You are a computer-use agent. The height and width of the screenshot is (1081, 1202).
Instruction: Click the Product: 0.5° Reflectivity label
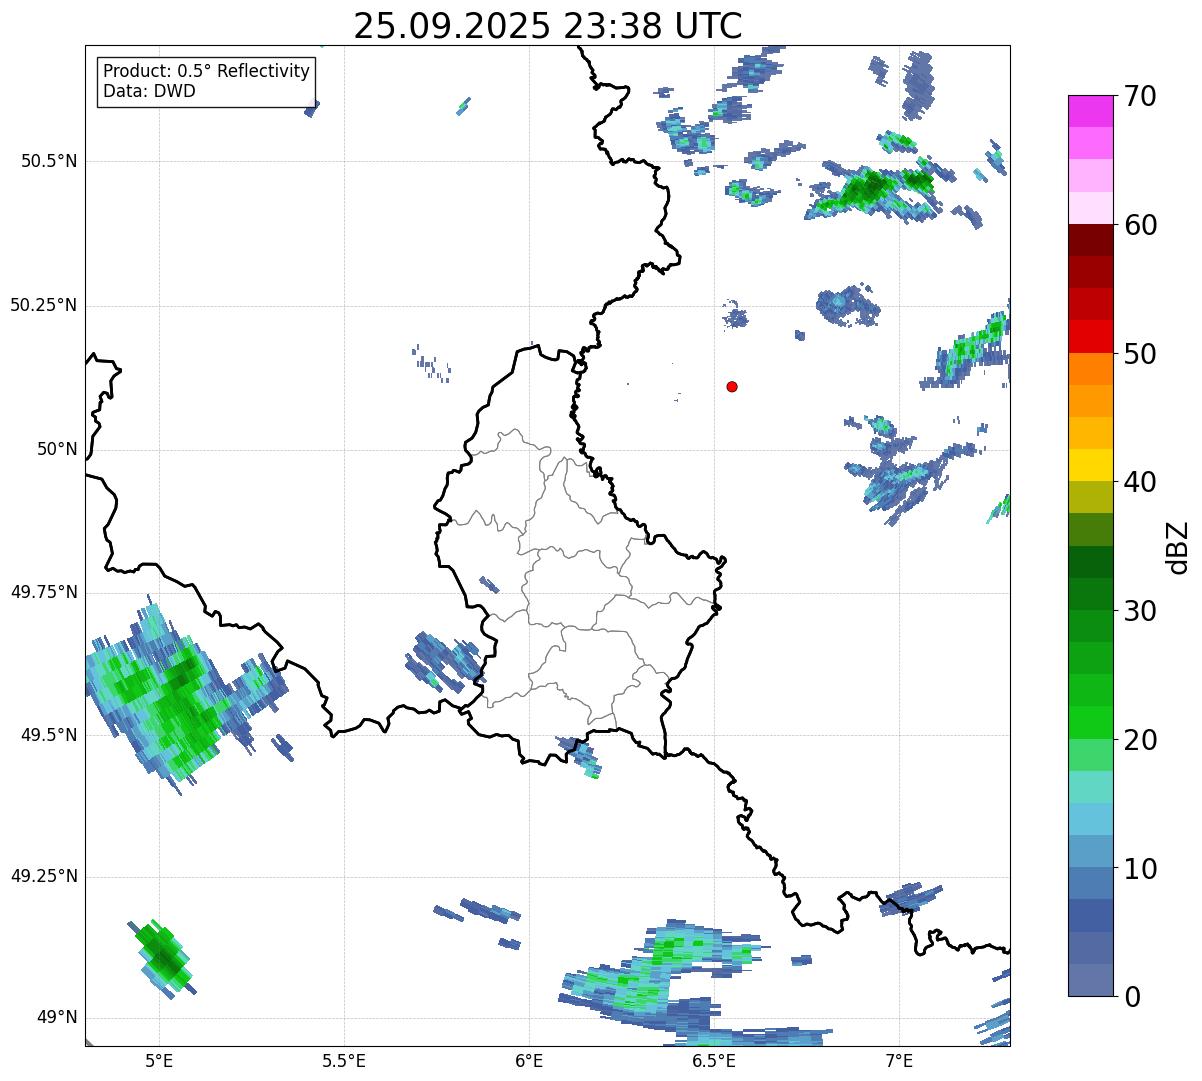tap(207, 71)
